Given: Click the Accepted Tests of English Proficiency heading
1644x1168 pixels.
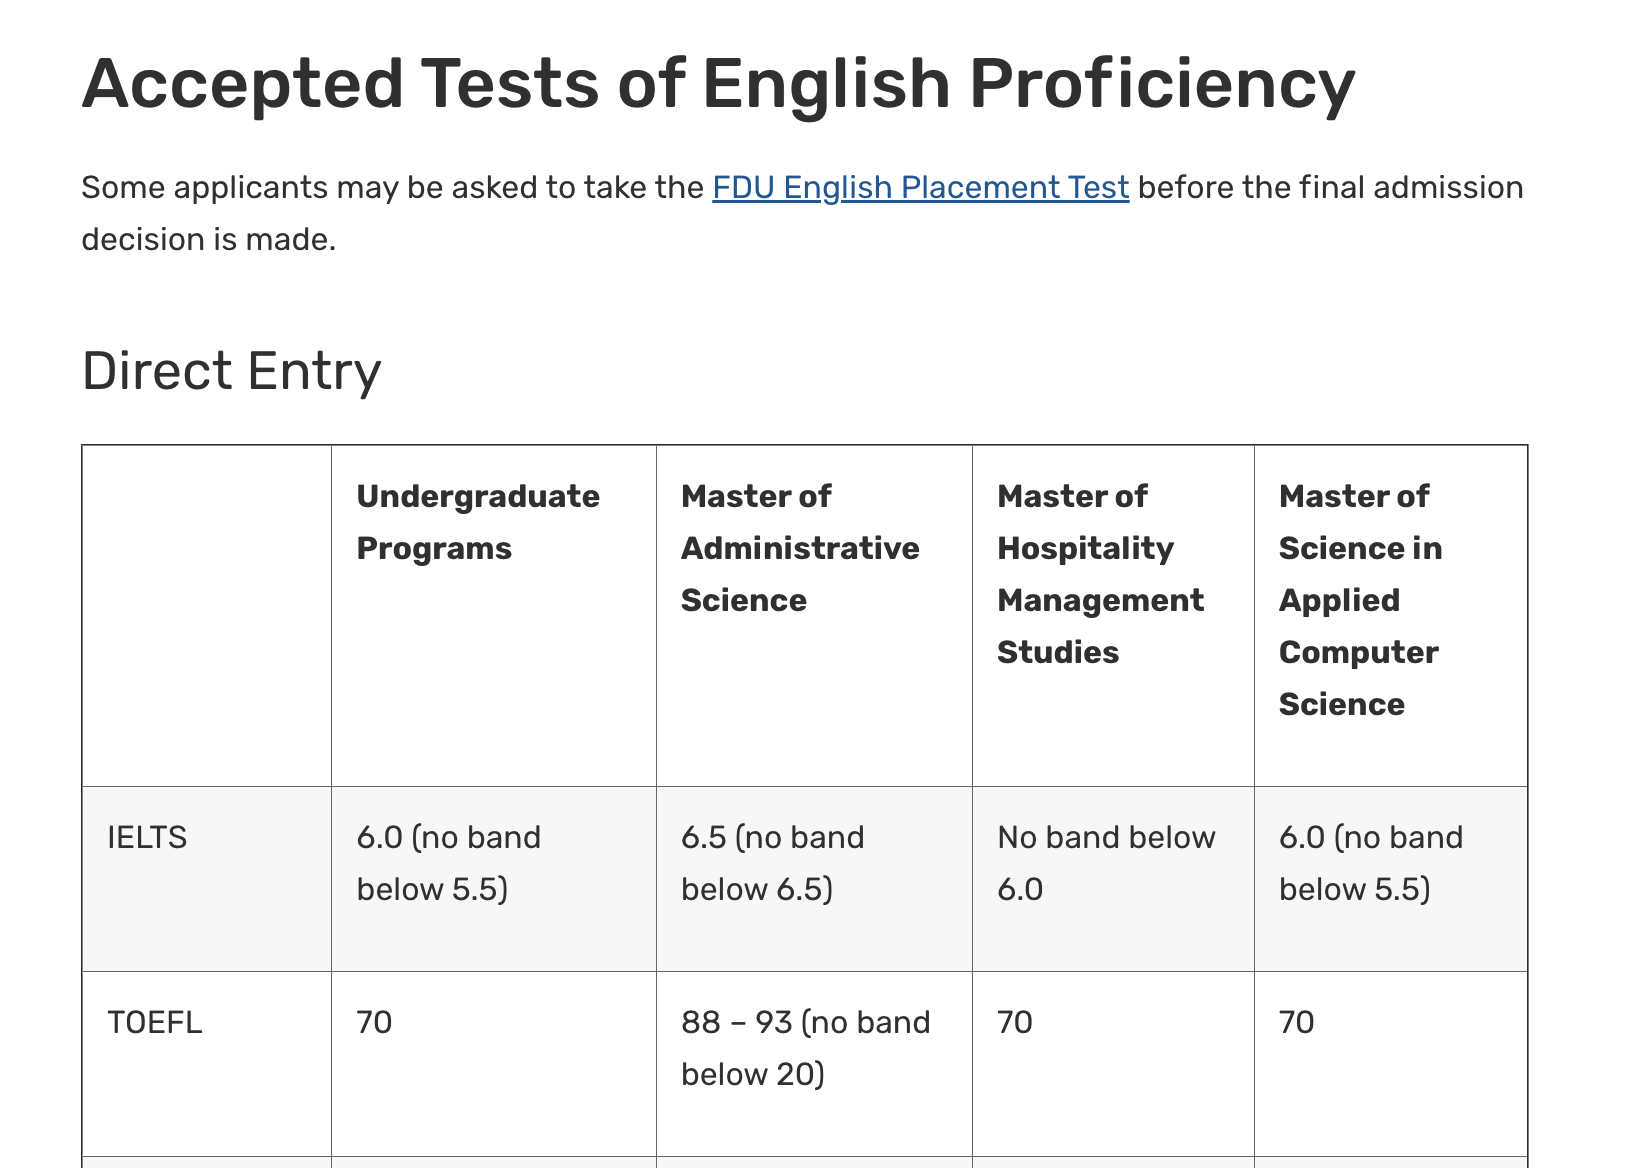Looking at the screenshot, I should point(718,83).
